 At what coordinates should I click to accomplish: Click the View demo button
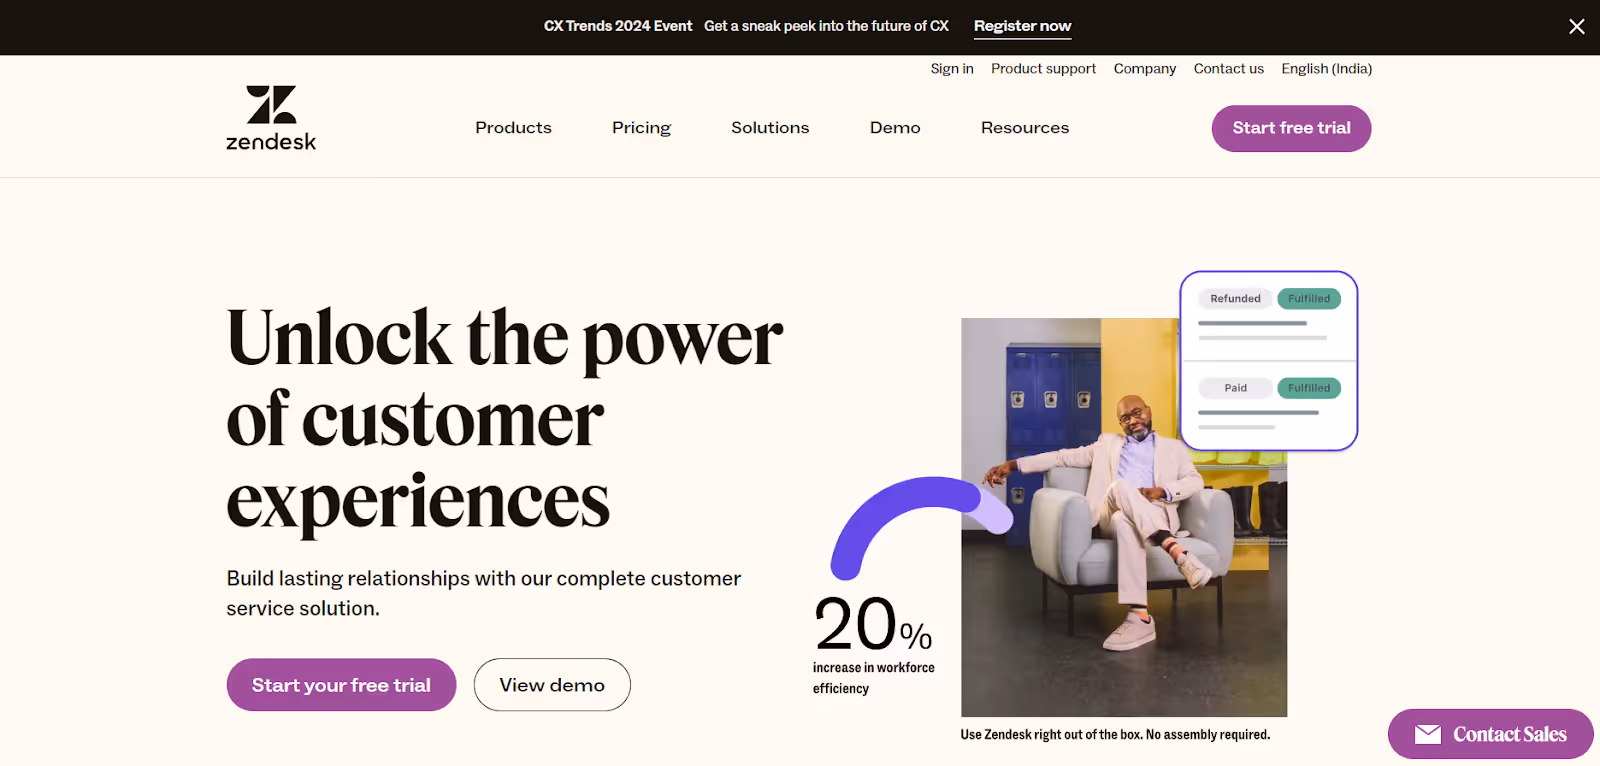click(552, 685)
